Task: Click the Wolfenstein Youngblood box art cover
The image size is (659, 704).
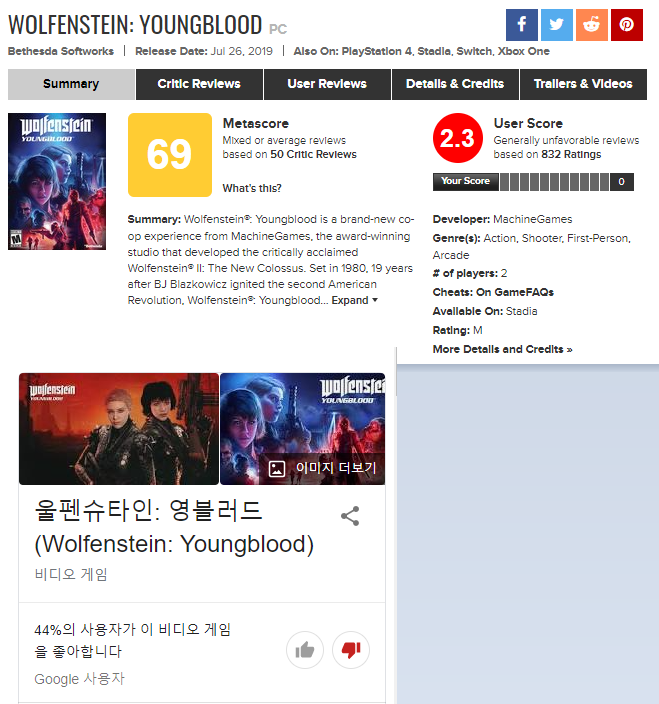Action: [x=57, y=181]
